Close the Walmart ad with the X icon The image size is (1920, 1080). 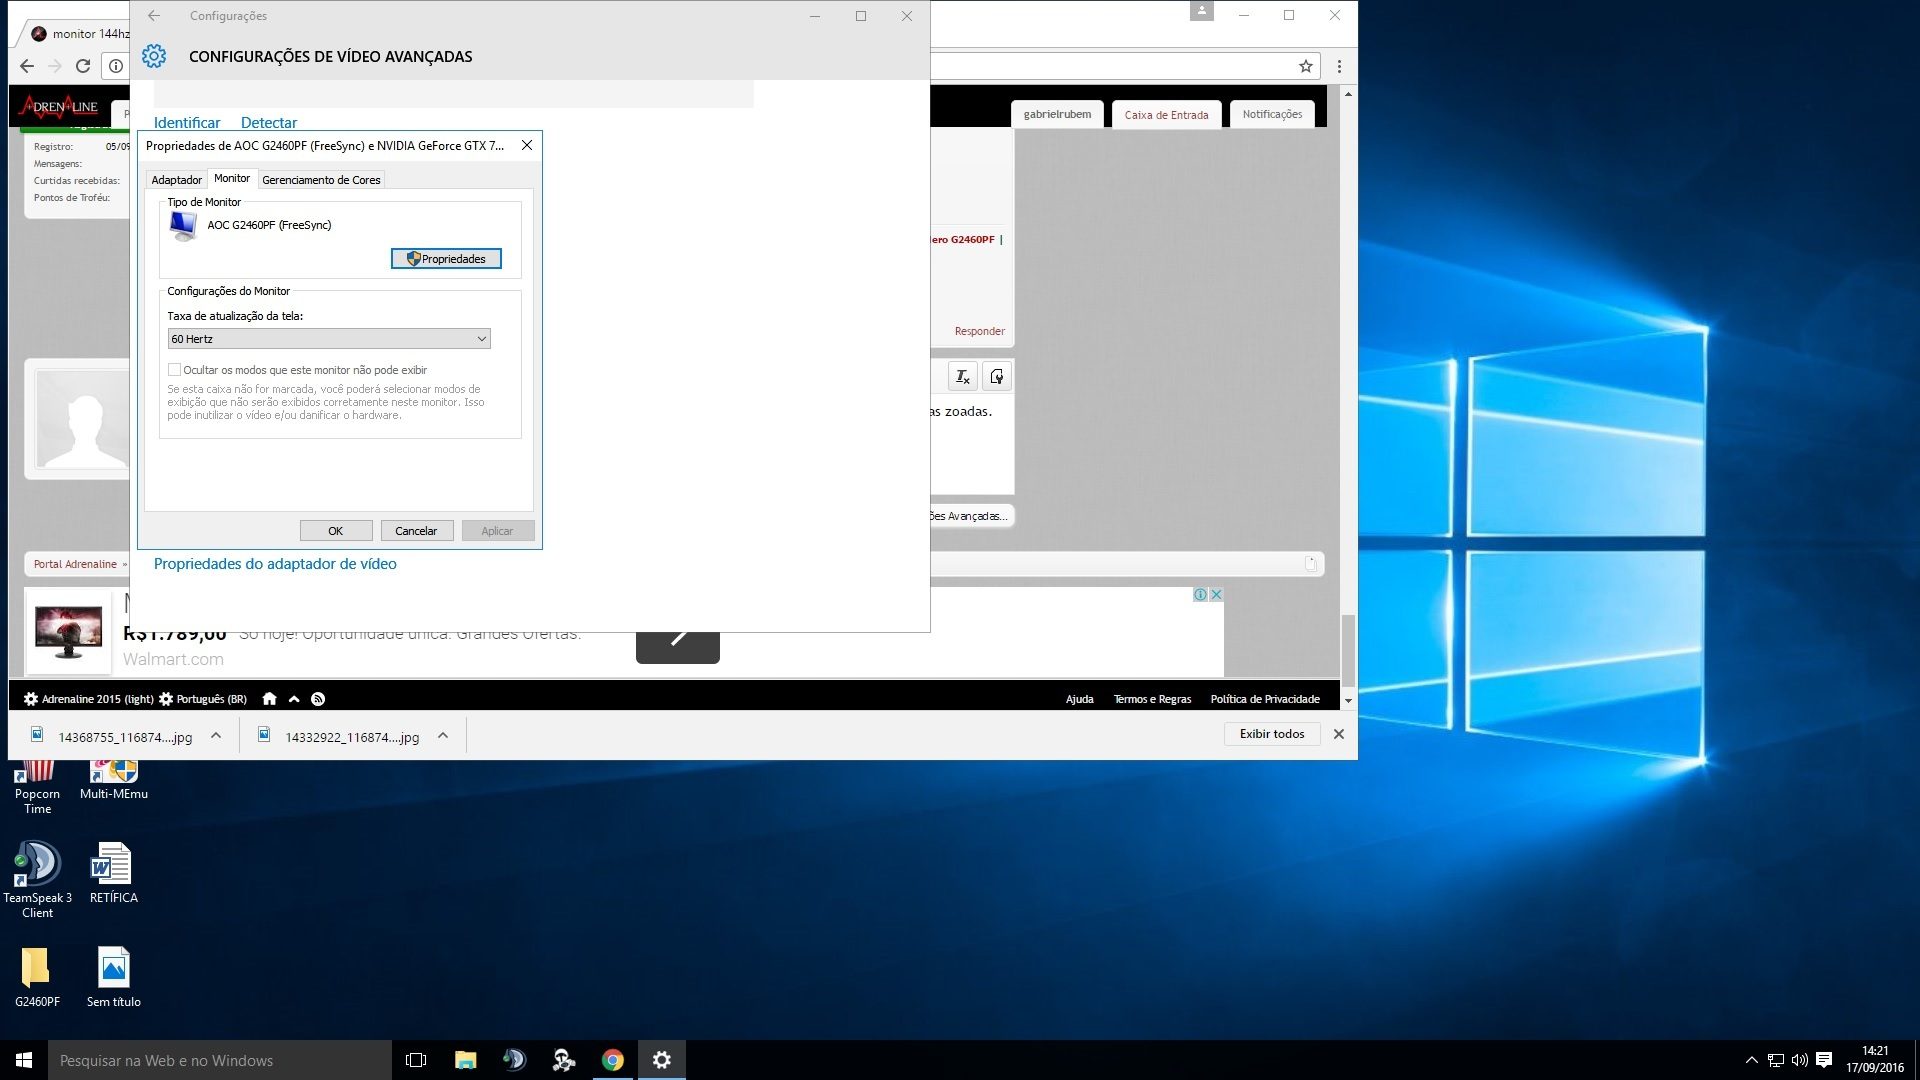tap(1216, 594)
